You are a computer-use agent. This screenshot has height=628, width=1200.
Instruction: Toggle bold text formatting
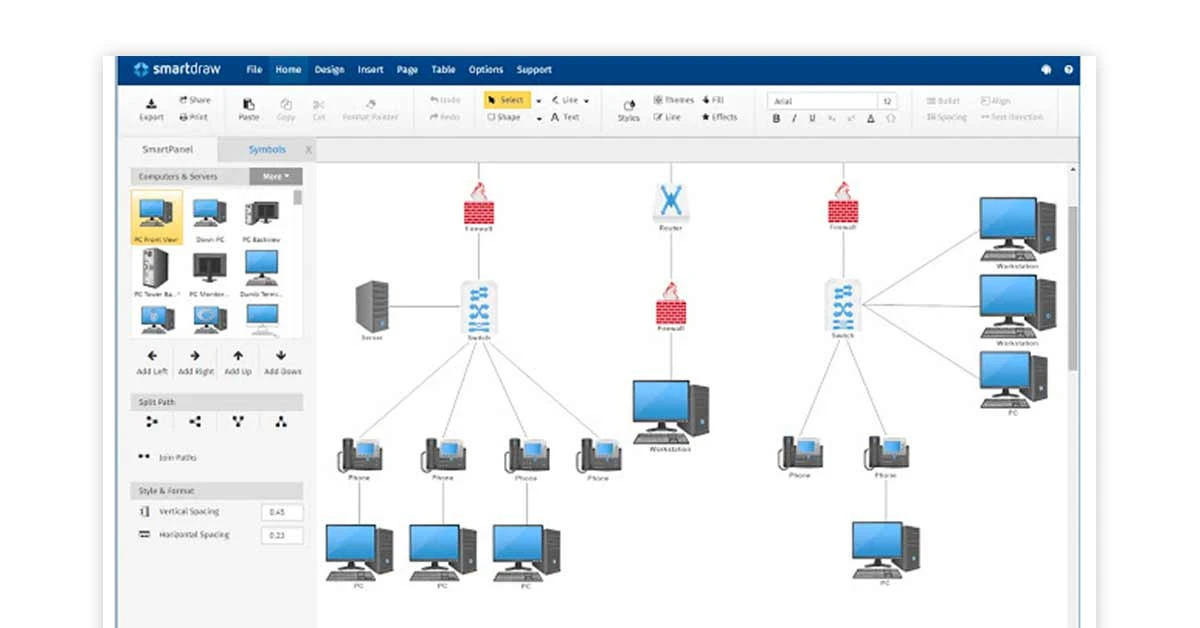point(776,117)
